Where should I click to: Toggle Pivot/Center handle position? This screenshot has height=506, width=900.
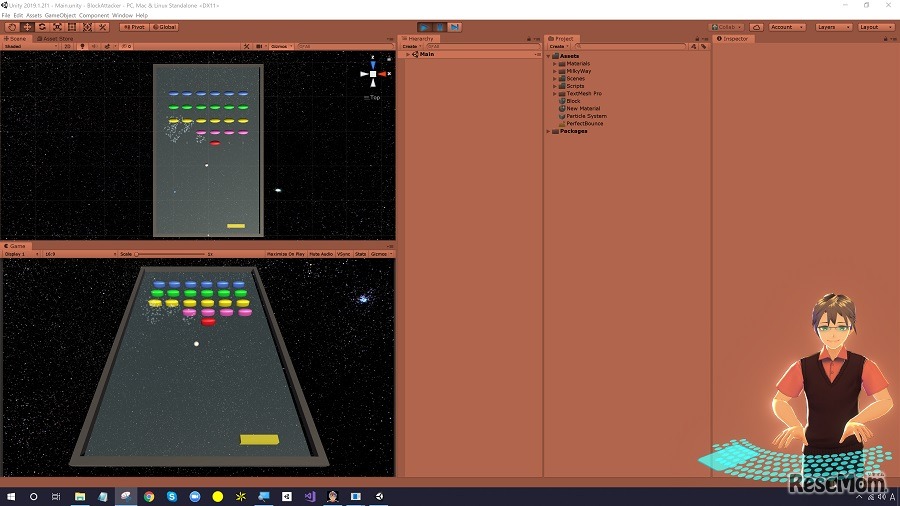coord(134,27)
